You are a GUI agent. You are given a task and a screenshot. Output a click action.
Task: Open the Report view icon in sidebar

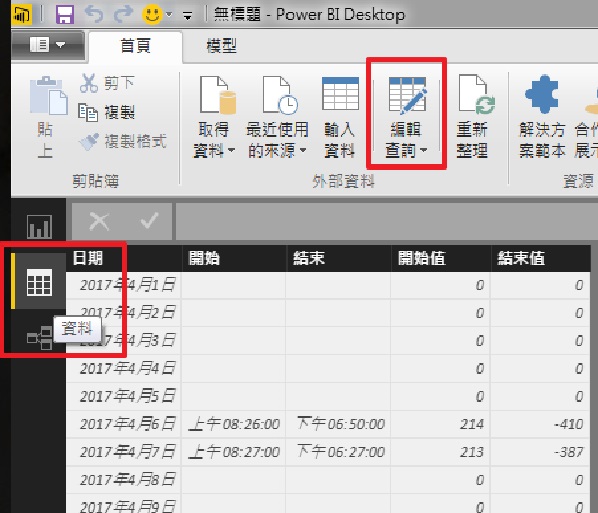[39, 227]
